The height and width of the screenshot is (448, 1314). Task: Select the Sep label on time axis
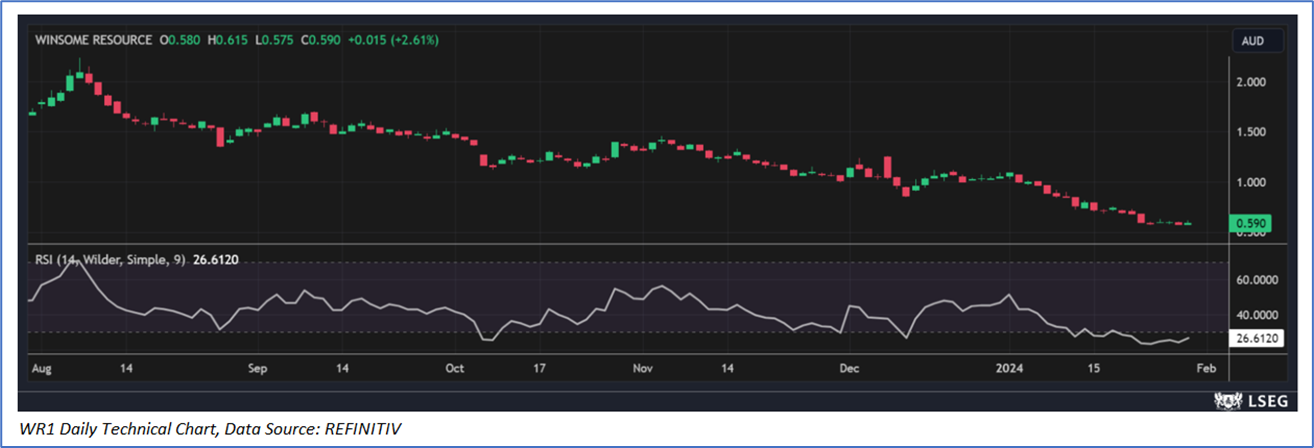click(258, 369)
